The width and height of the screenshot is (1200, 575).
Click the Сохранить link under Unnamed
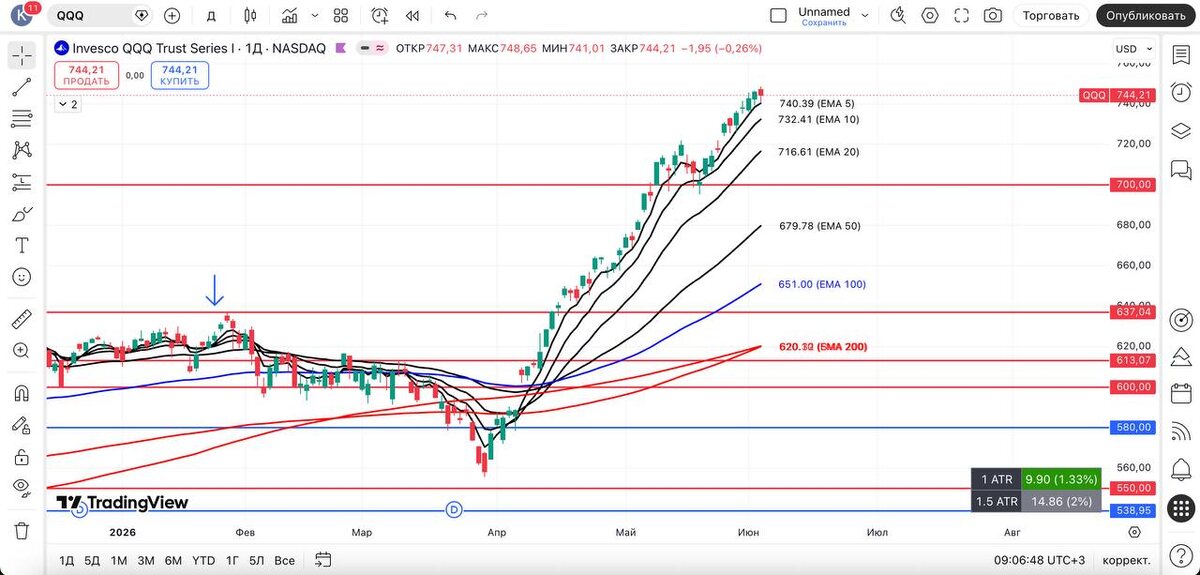(824, 22)
